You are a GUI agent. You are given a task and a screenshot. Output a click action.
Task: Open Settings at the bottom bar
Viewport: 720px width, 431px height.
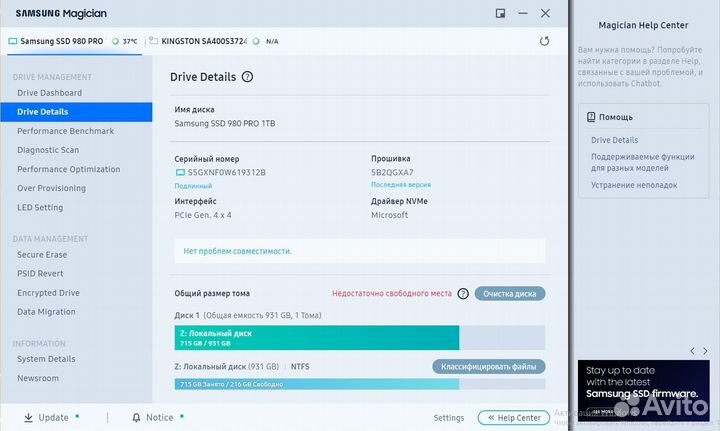coord(448,418)
